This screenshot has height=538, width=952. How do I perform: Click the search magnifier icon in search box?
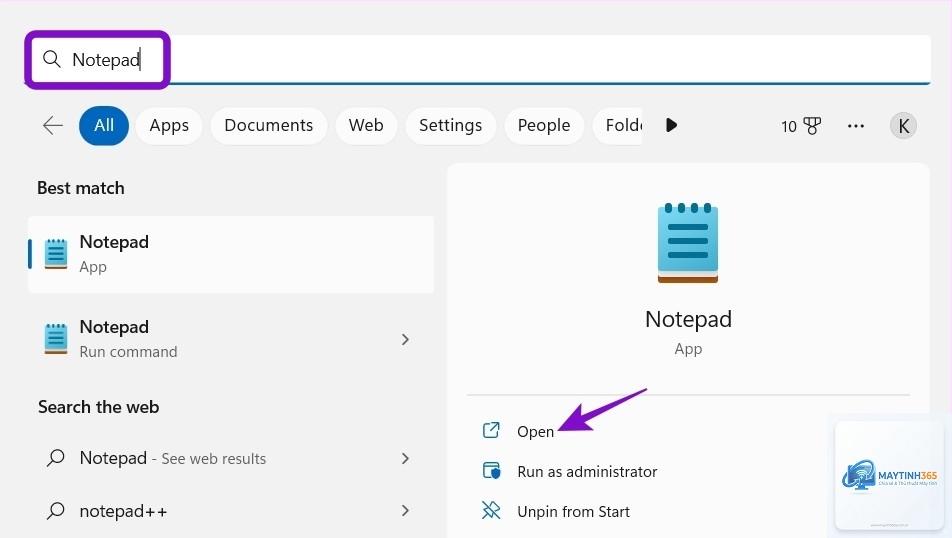[52, 59]
